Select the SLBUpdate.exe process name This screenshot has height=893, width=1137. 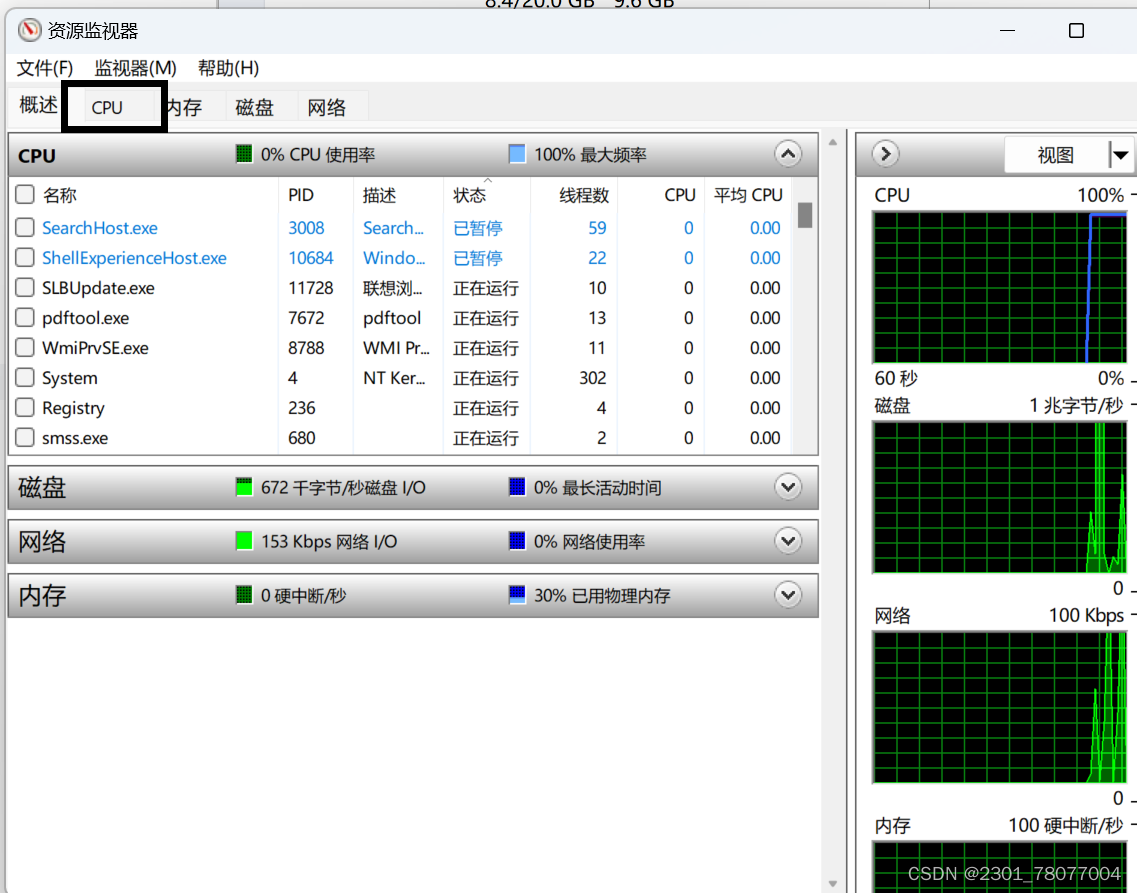[98, 288]
